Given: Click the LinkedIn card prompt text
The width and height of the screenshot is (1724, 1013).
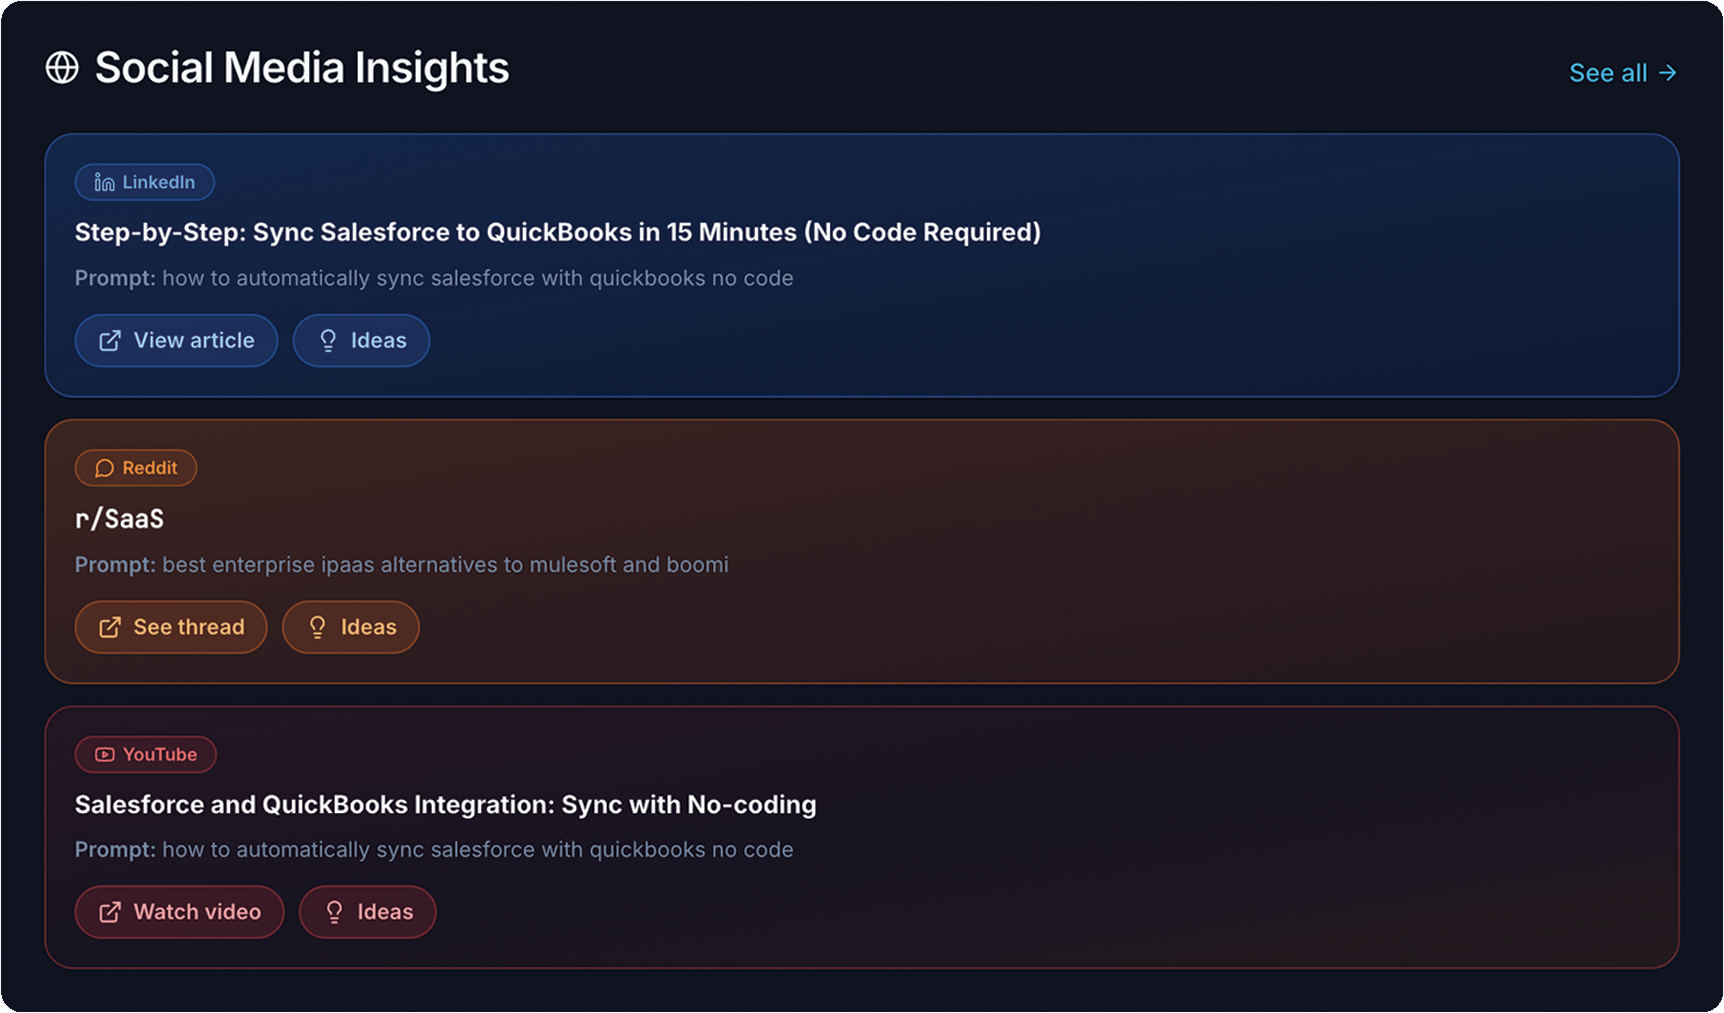Looking at the screenshot, I should tap(434, 278).
